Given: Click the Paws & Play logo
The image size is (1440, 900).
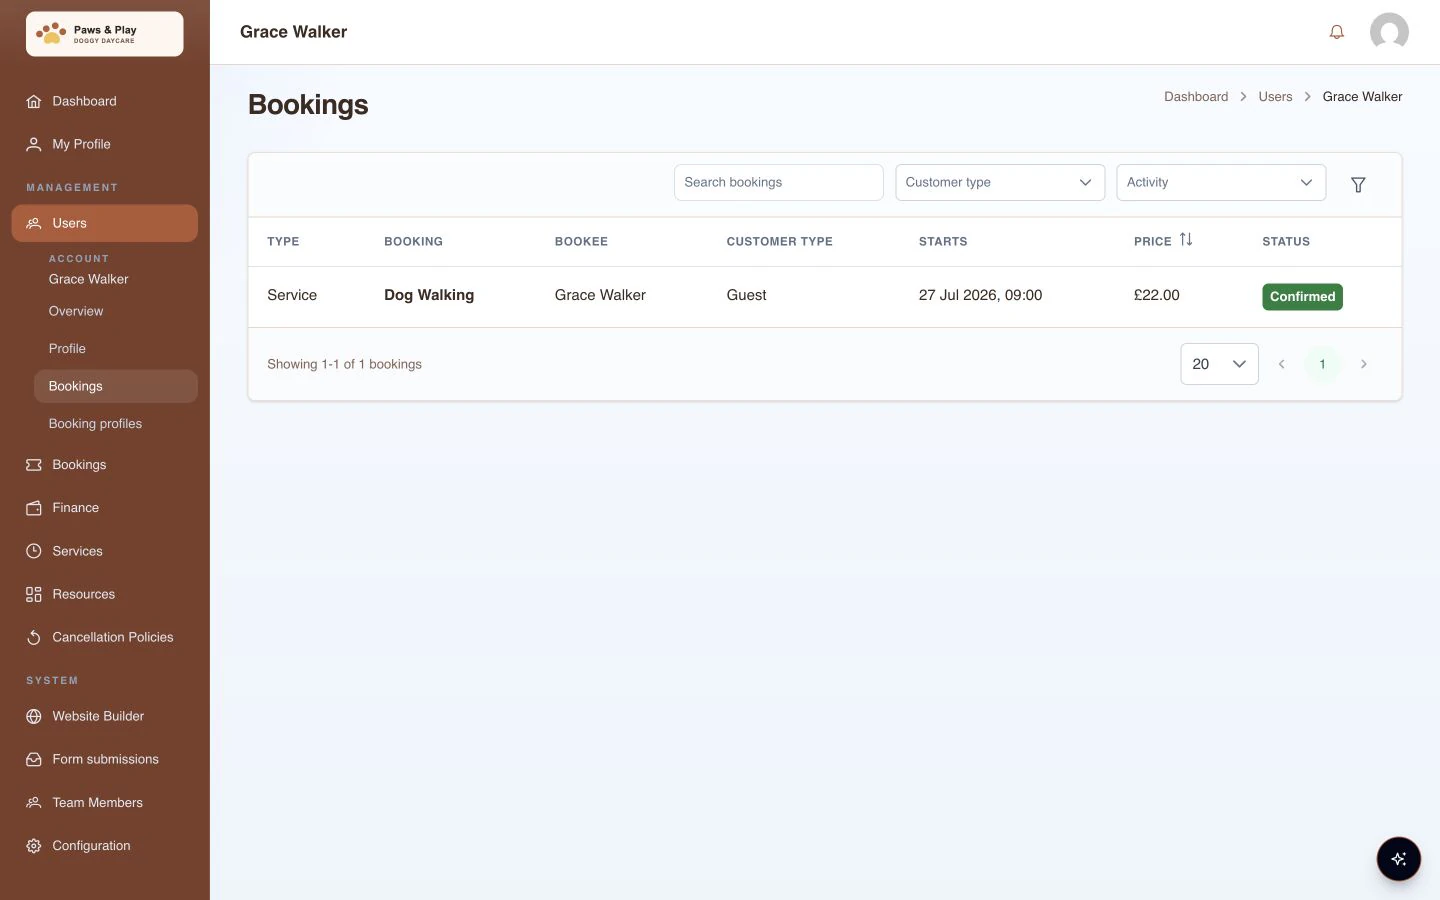Looking at the screenshot, I should pos(104,34).
